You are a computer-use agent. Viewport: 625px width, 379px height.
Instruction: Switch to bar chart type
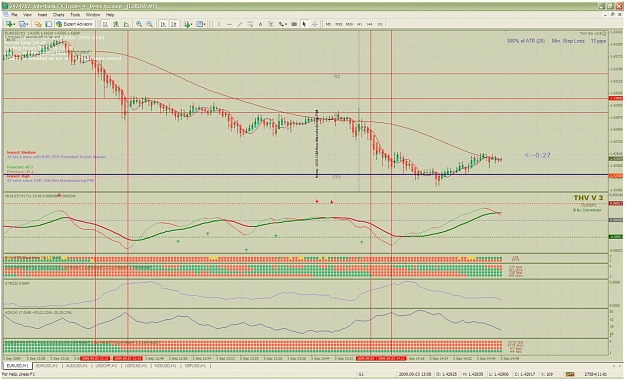(x=105, y=24)
